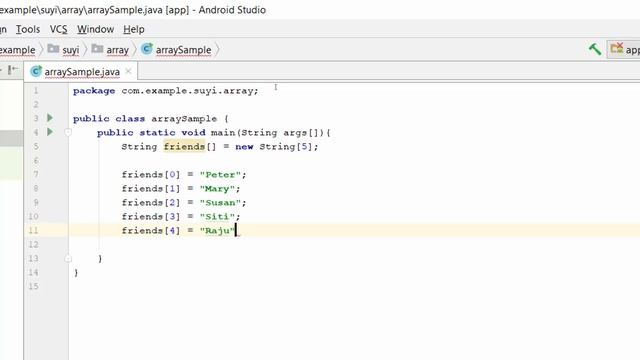Click the suyi folder icon in breadcrumb
This screenshot has width=640, height=360.
pos(53,49)
